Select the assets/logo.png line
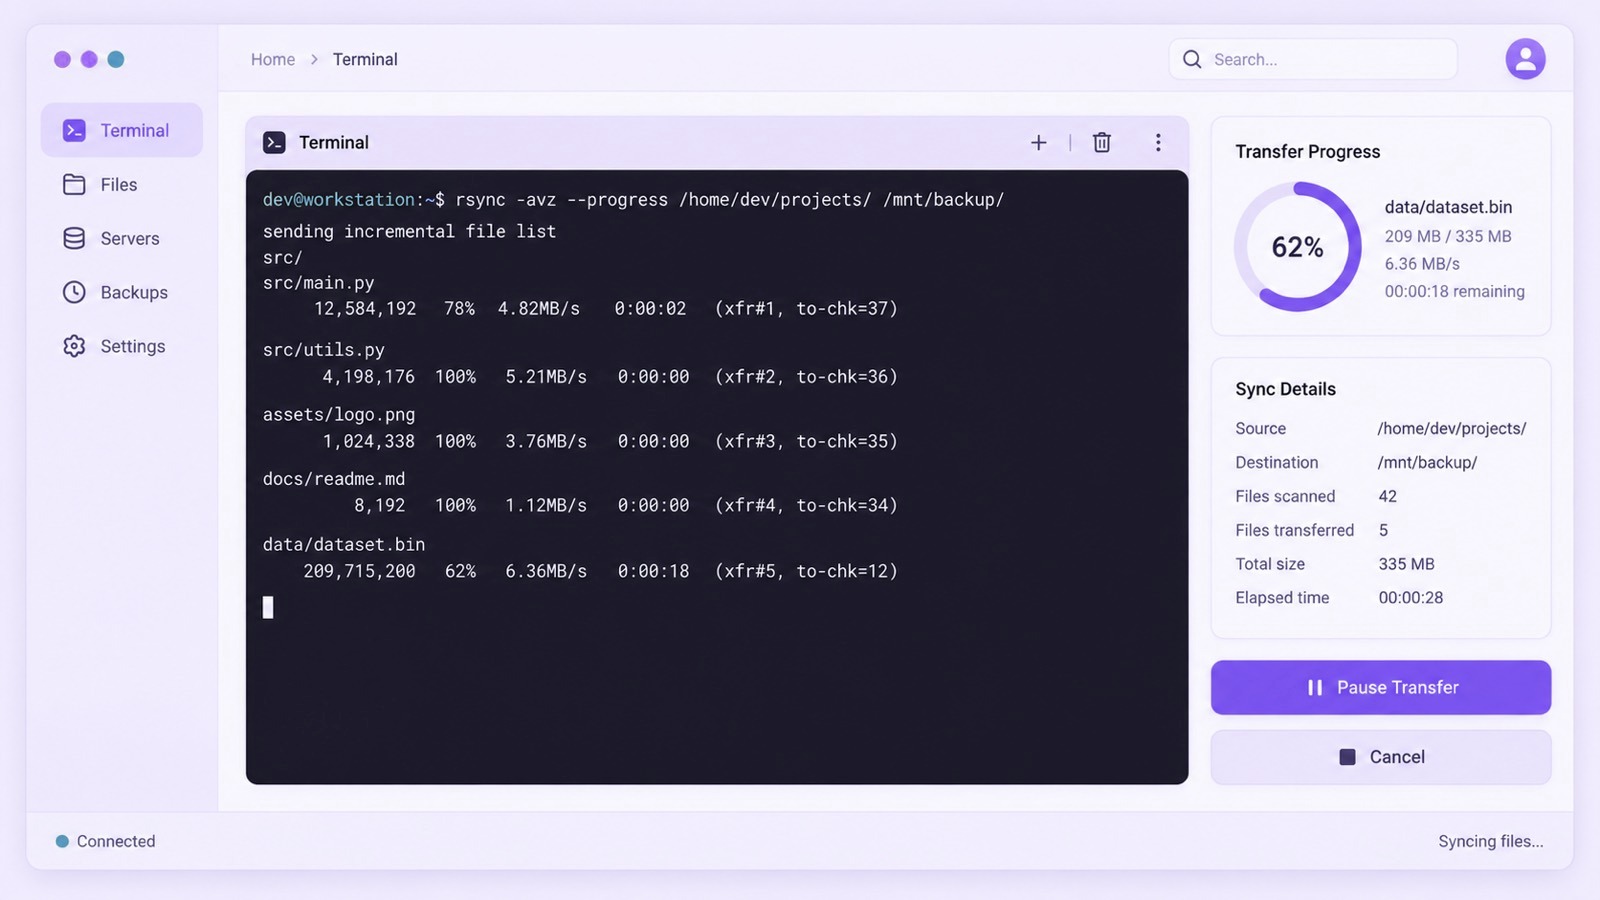 (339, 414)
